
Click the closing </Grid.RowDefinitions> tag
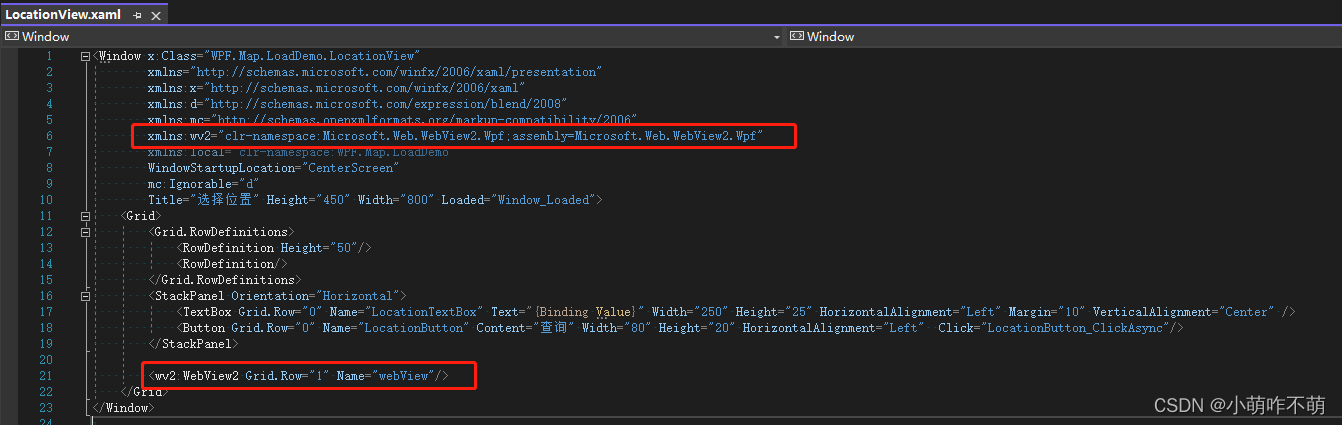click(x=224, y=280)
